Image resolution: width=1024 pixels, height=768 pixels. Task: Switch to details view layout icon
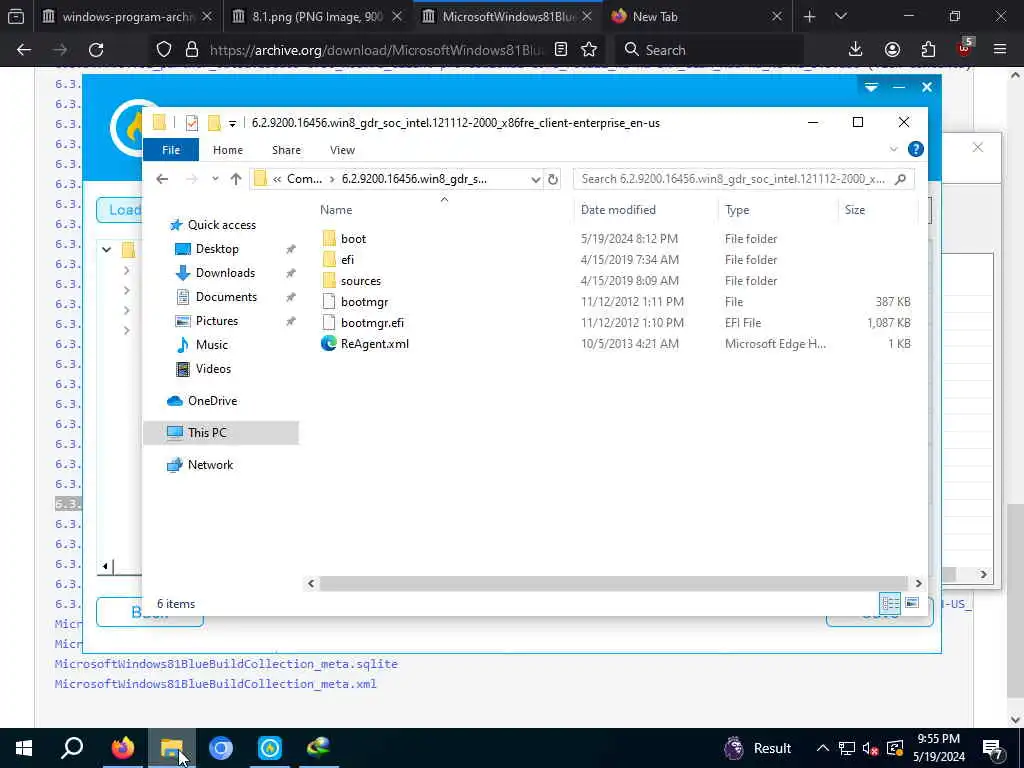(x=890, y=603)
